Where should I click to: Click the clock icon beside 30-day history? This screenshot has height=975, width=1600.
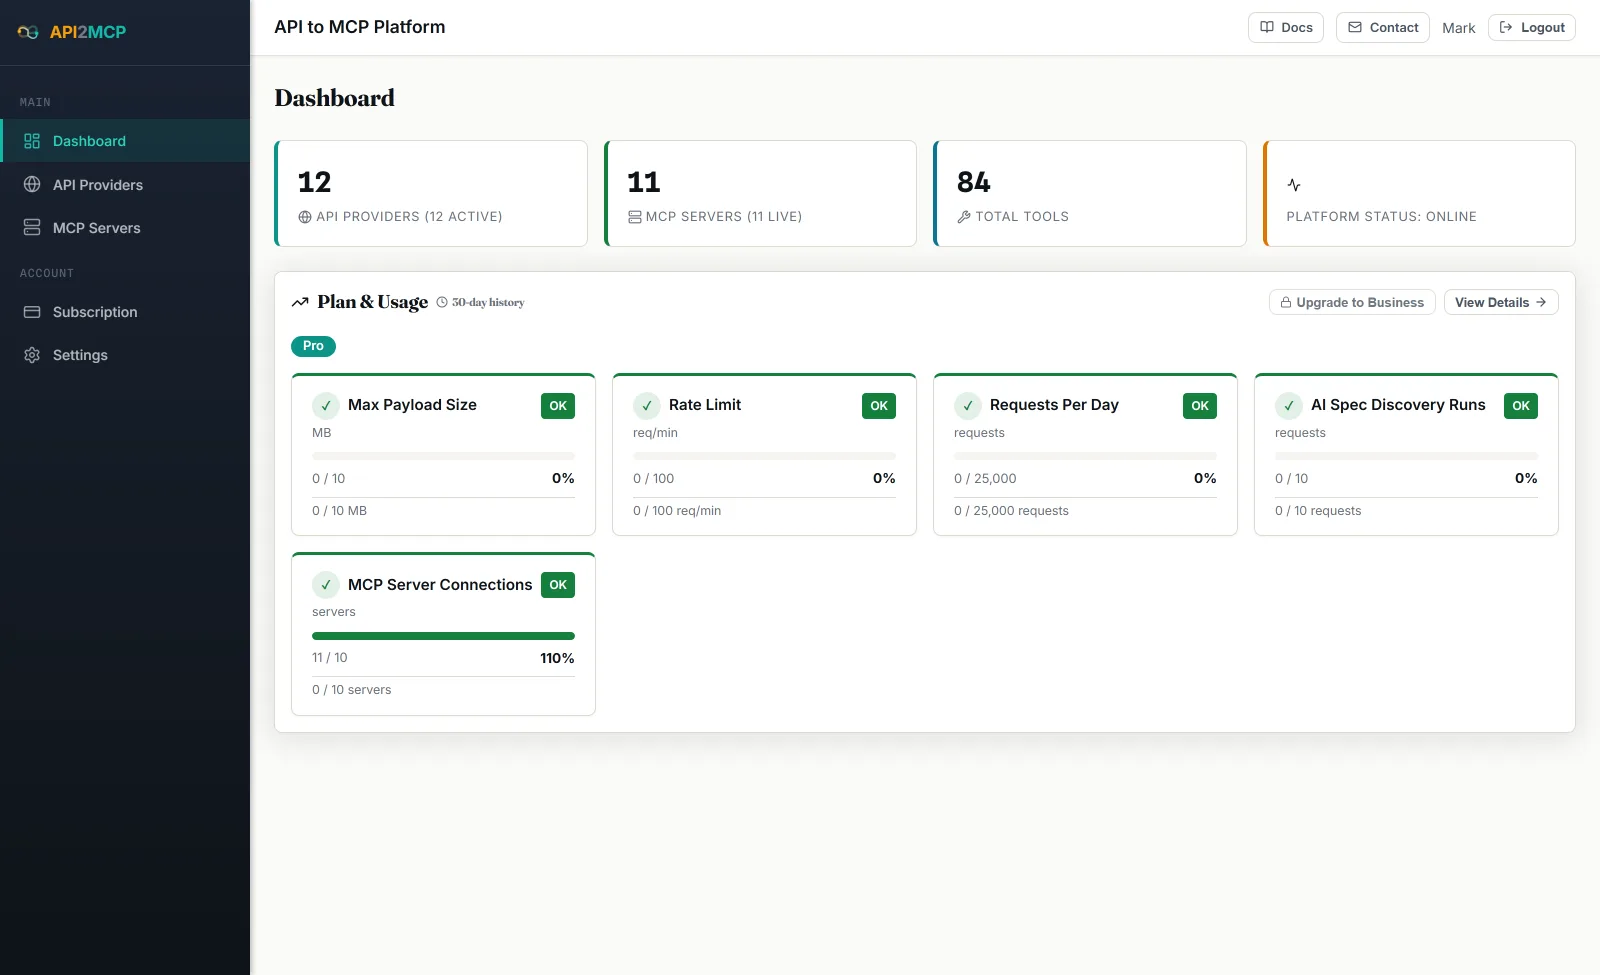442,302
